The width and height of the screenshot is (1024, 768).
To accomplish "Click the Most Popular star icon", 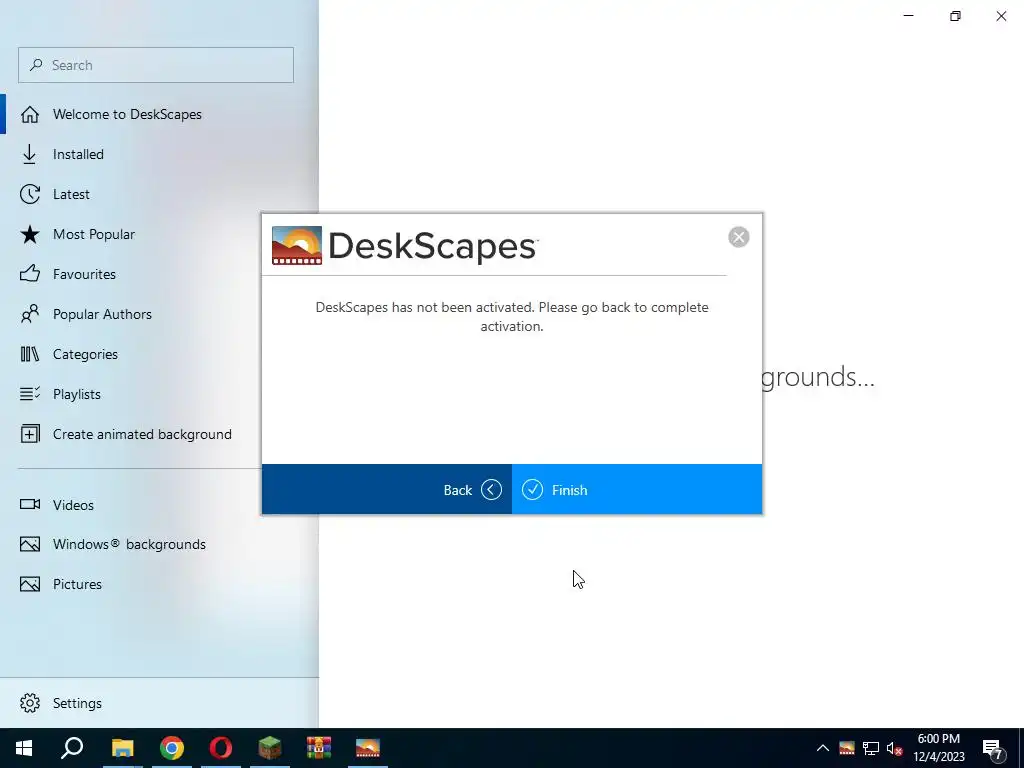I will coord(29,234).
